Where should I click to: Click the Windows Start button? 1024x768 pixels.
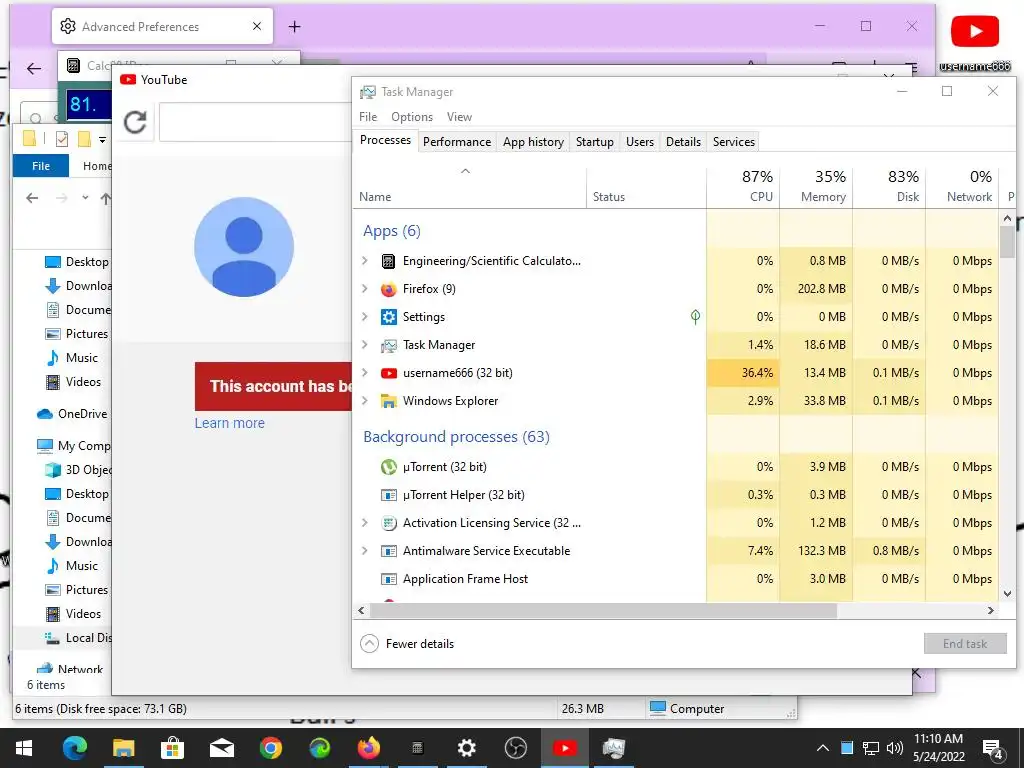click(x=24, y=748)
